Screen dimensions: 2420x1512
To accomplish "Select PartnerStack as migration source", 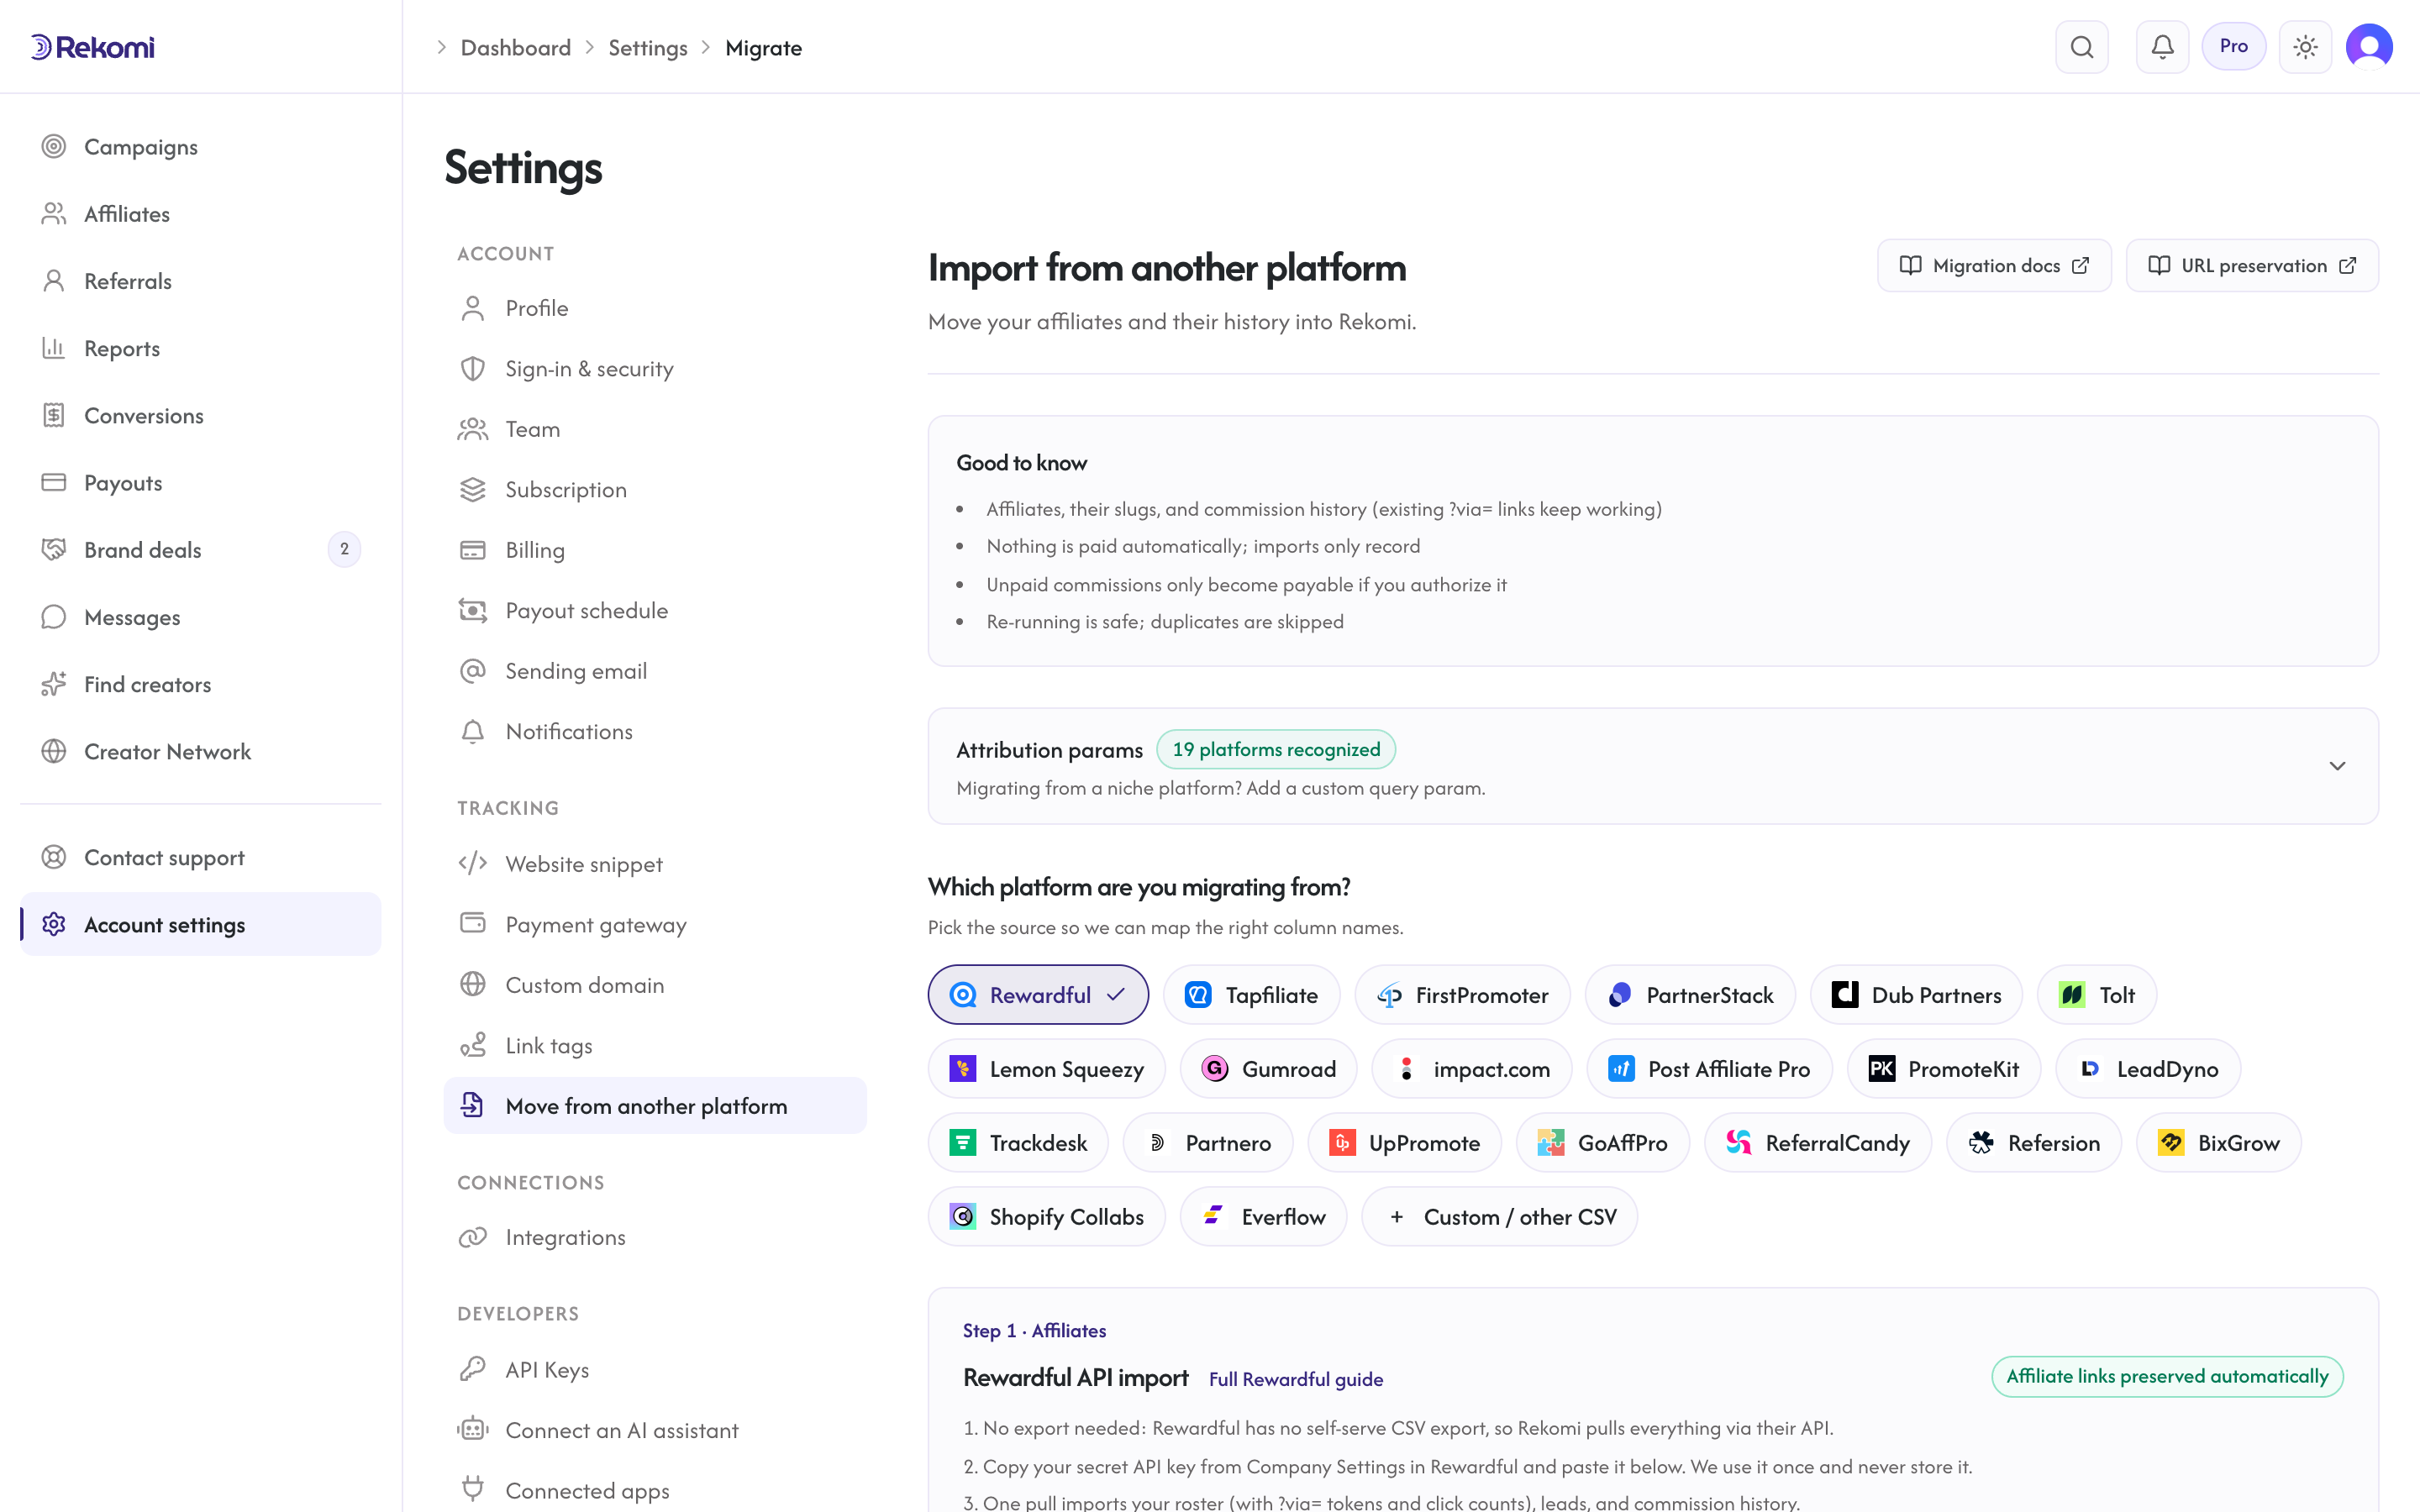I will click(1690, 995).
